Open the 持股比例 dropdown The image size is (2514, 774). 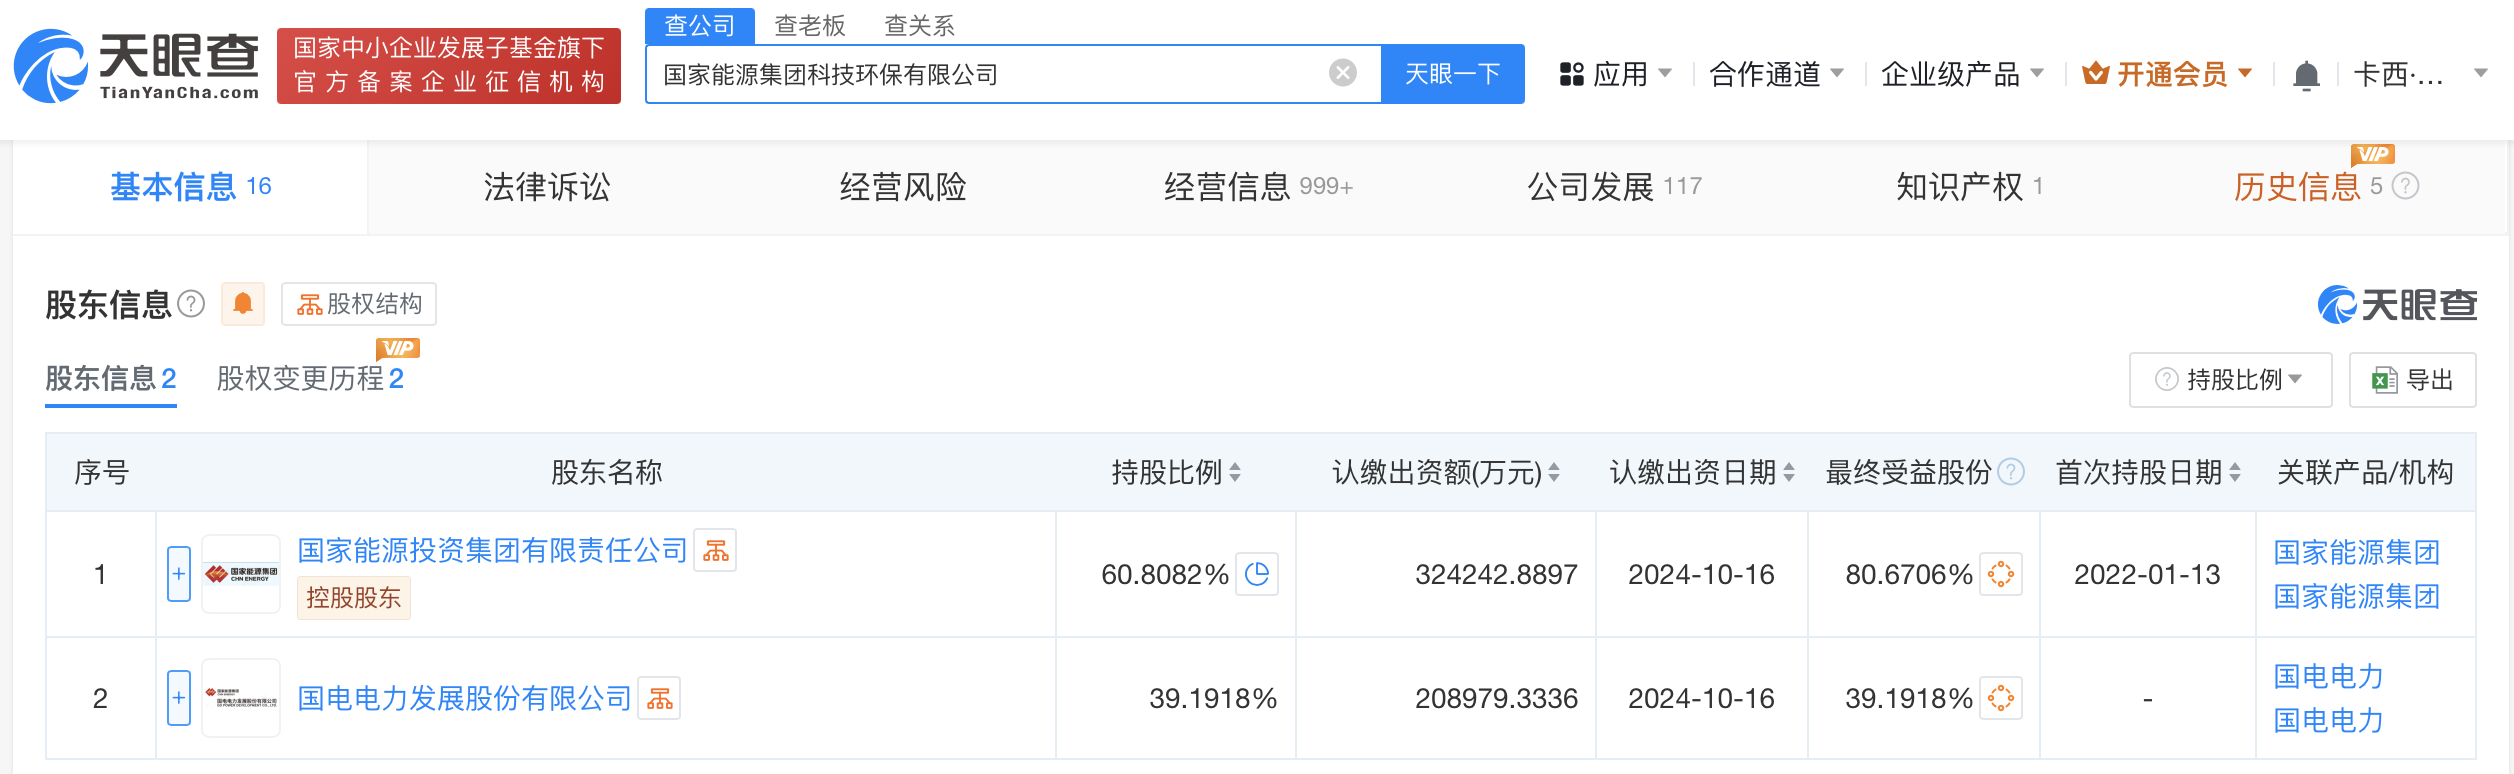coord(2230,380)
